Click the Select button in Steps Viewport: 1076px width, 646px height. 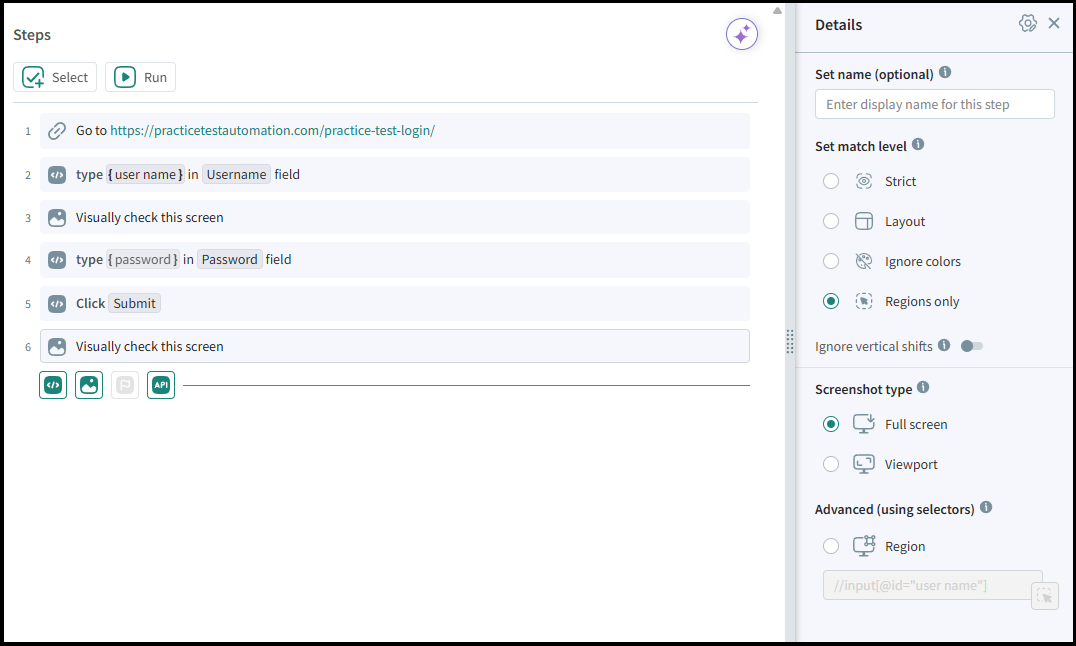pyautogui.click(x=55, y=77)
